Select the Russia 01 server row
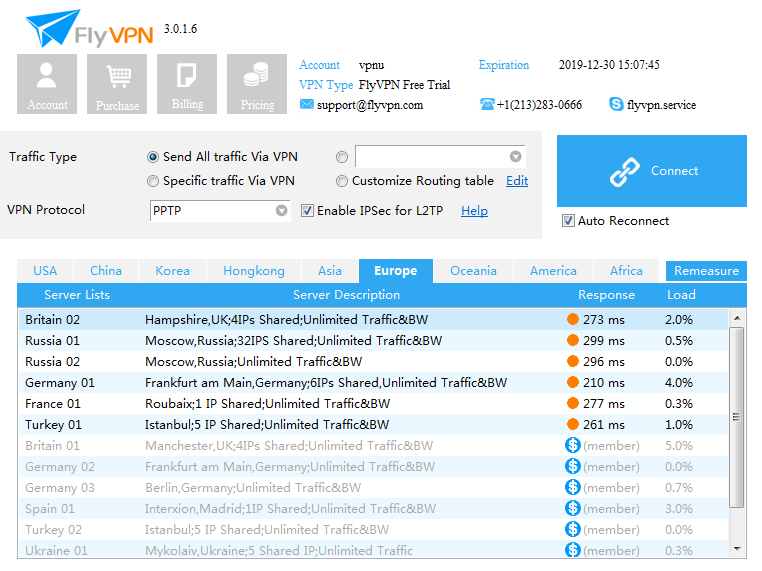The height and width of the screenshot is (571, 762). pyautogui.click(x=373, y=340)
